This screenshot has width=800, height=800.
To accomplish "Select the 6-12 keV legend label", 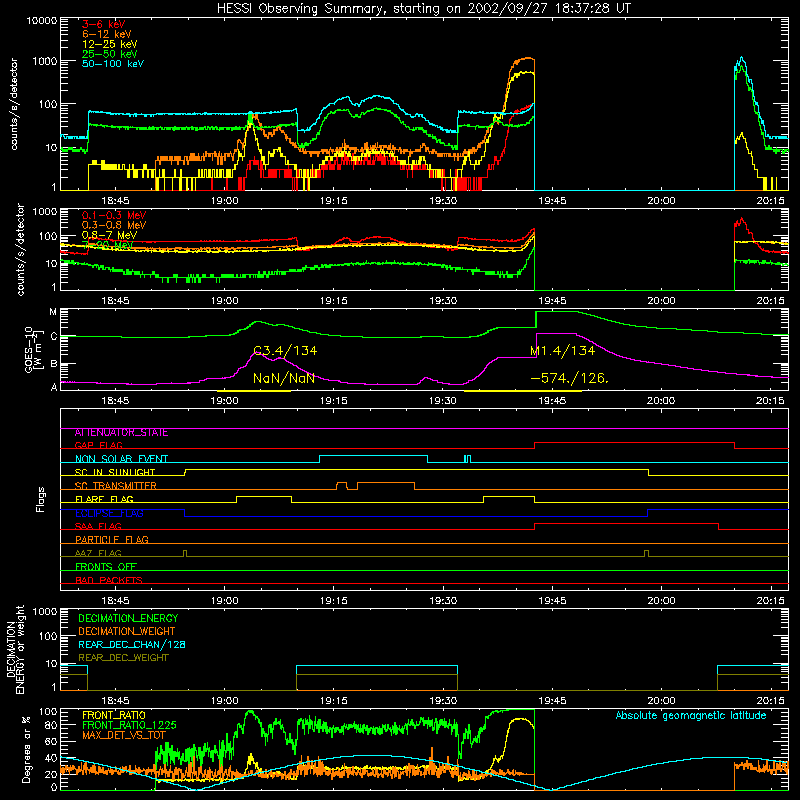I will click(107, 34).
